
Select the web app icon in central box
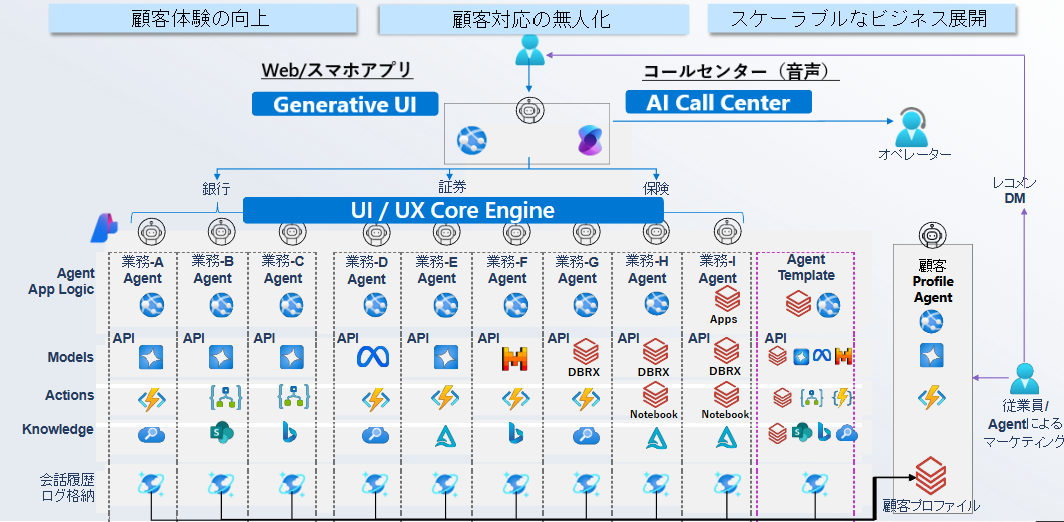[x=473, y=141]
